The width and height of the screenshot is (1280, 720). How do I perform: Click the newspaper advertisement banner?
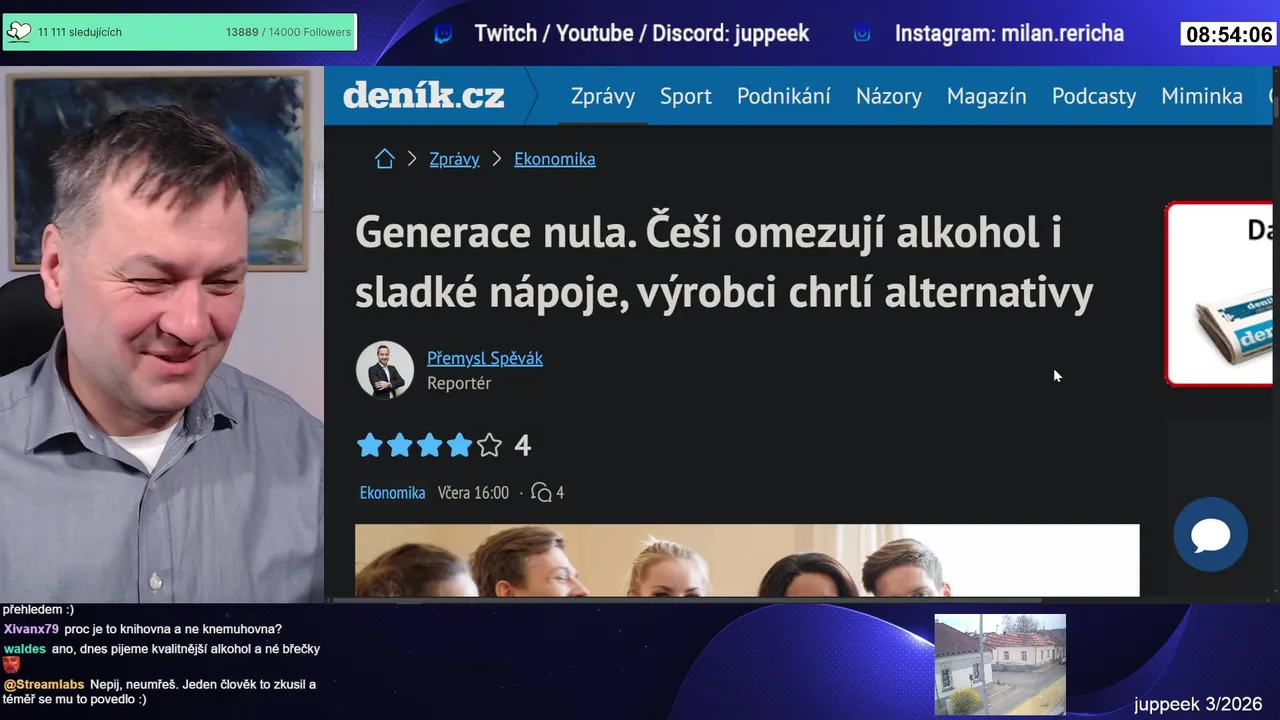coord(1222,294)
